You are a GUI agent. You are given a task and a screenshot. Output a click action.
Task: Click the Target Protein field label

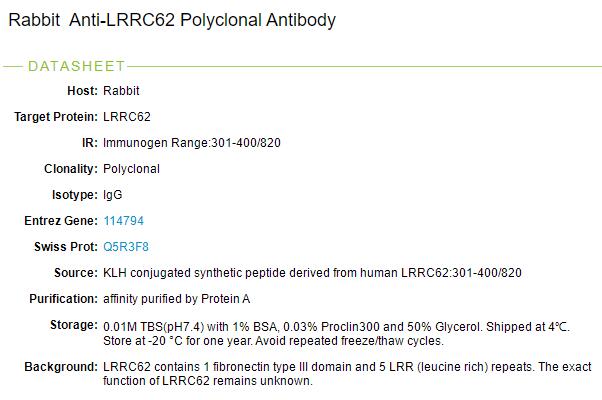pos(56,117)
